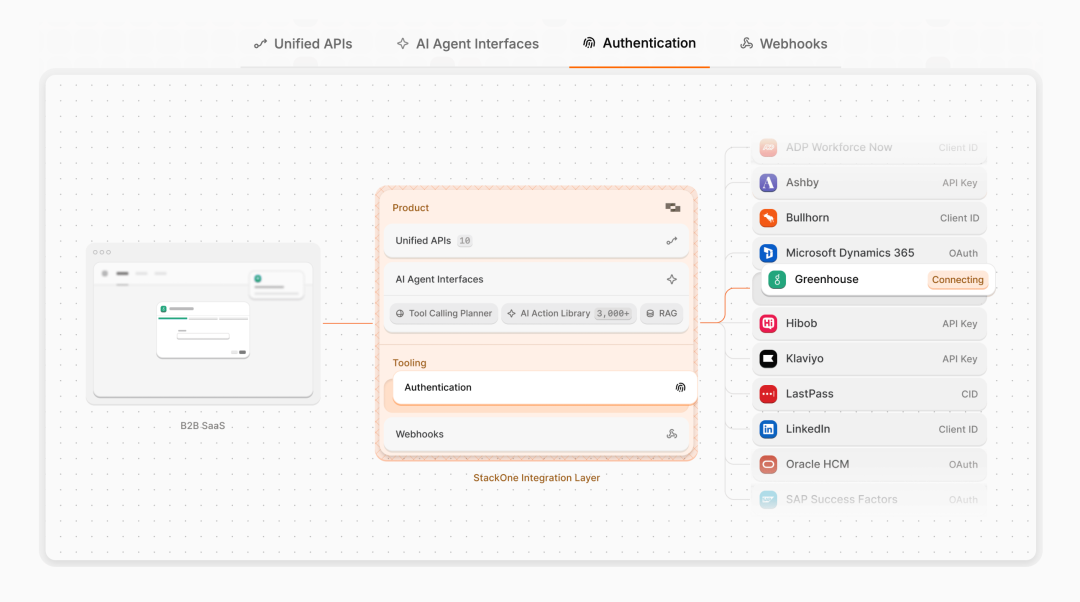Click the B2B SaaS caption
This screenshot has width=1080, height=602.
202,426
